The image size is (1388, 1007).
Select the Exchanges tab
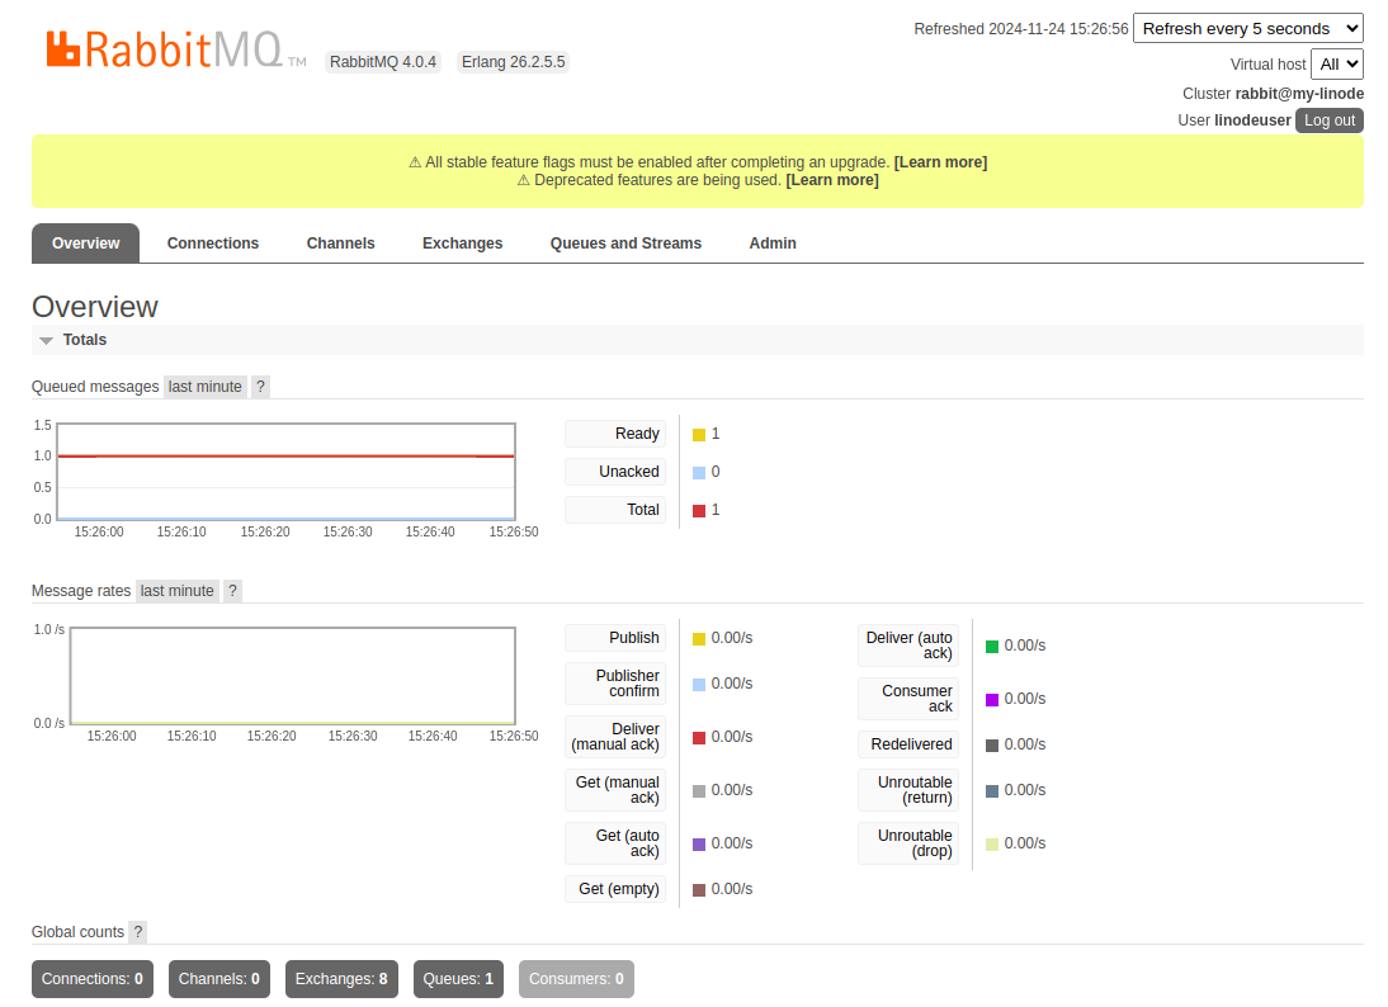462,243
